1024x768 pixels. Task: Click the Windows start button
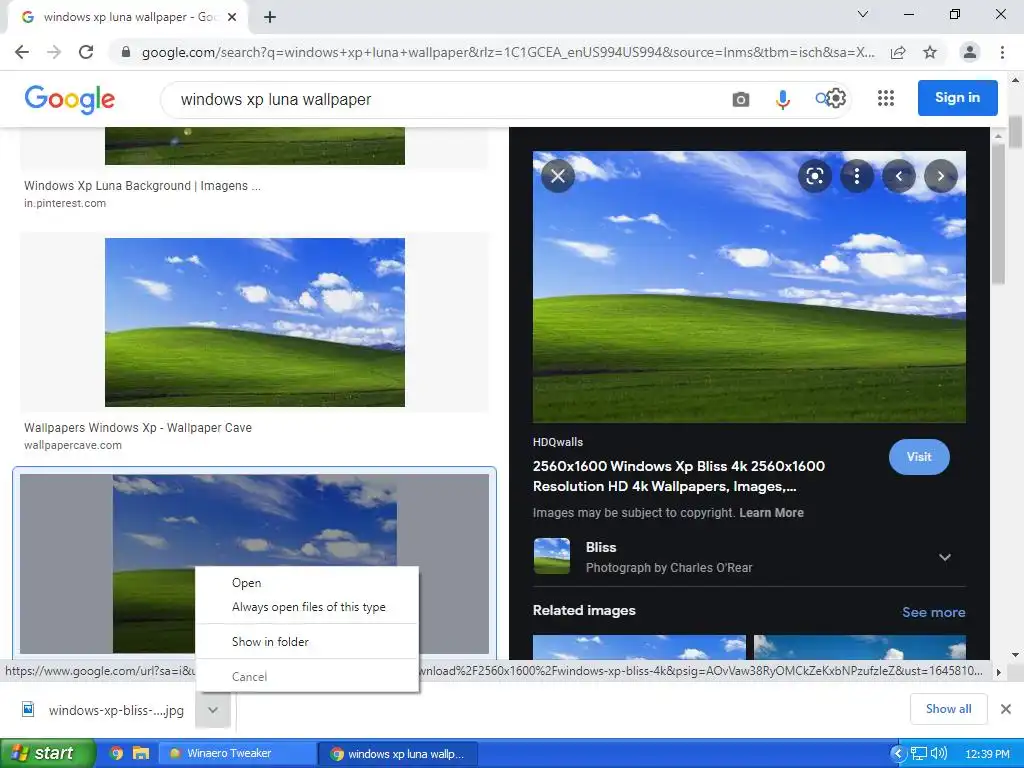coord(48,753)
